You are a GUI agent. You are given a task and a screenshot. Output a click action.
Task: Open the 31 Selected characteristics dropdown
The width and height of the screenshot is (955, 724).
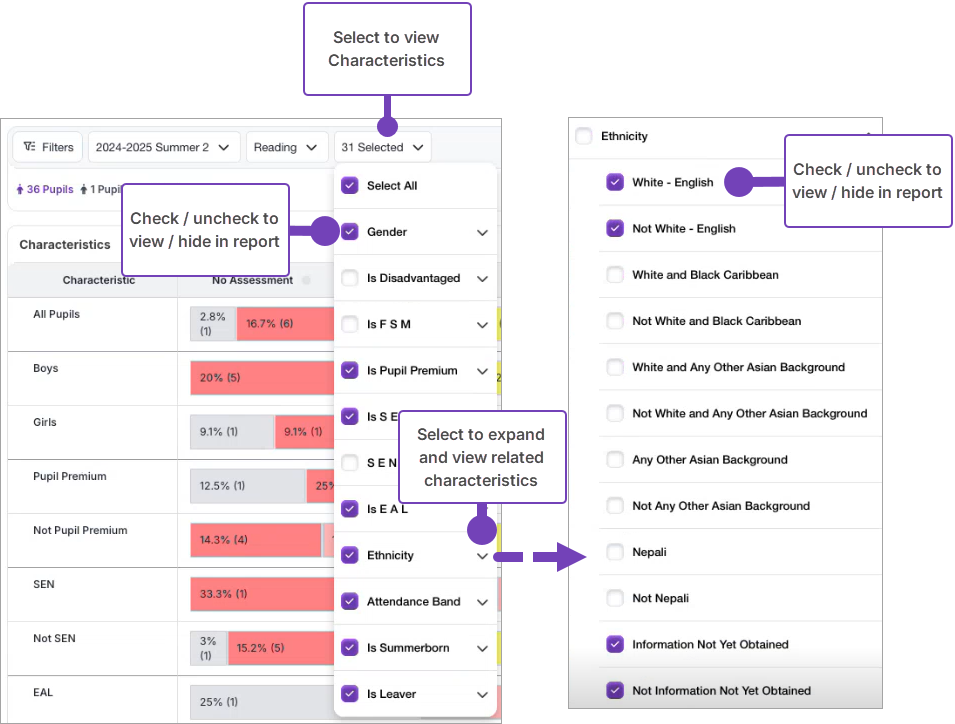pos(383,147)
